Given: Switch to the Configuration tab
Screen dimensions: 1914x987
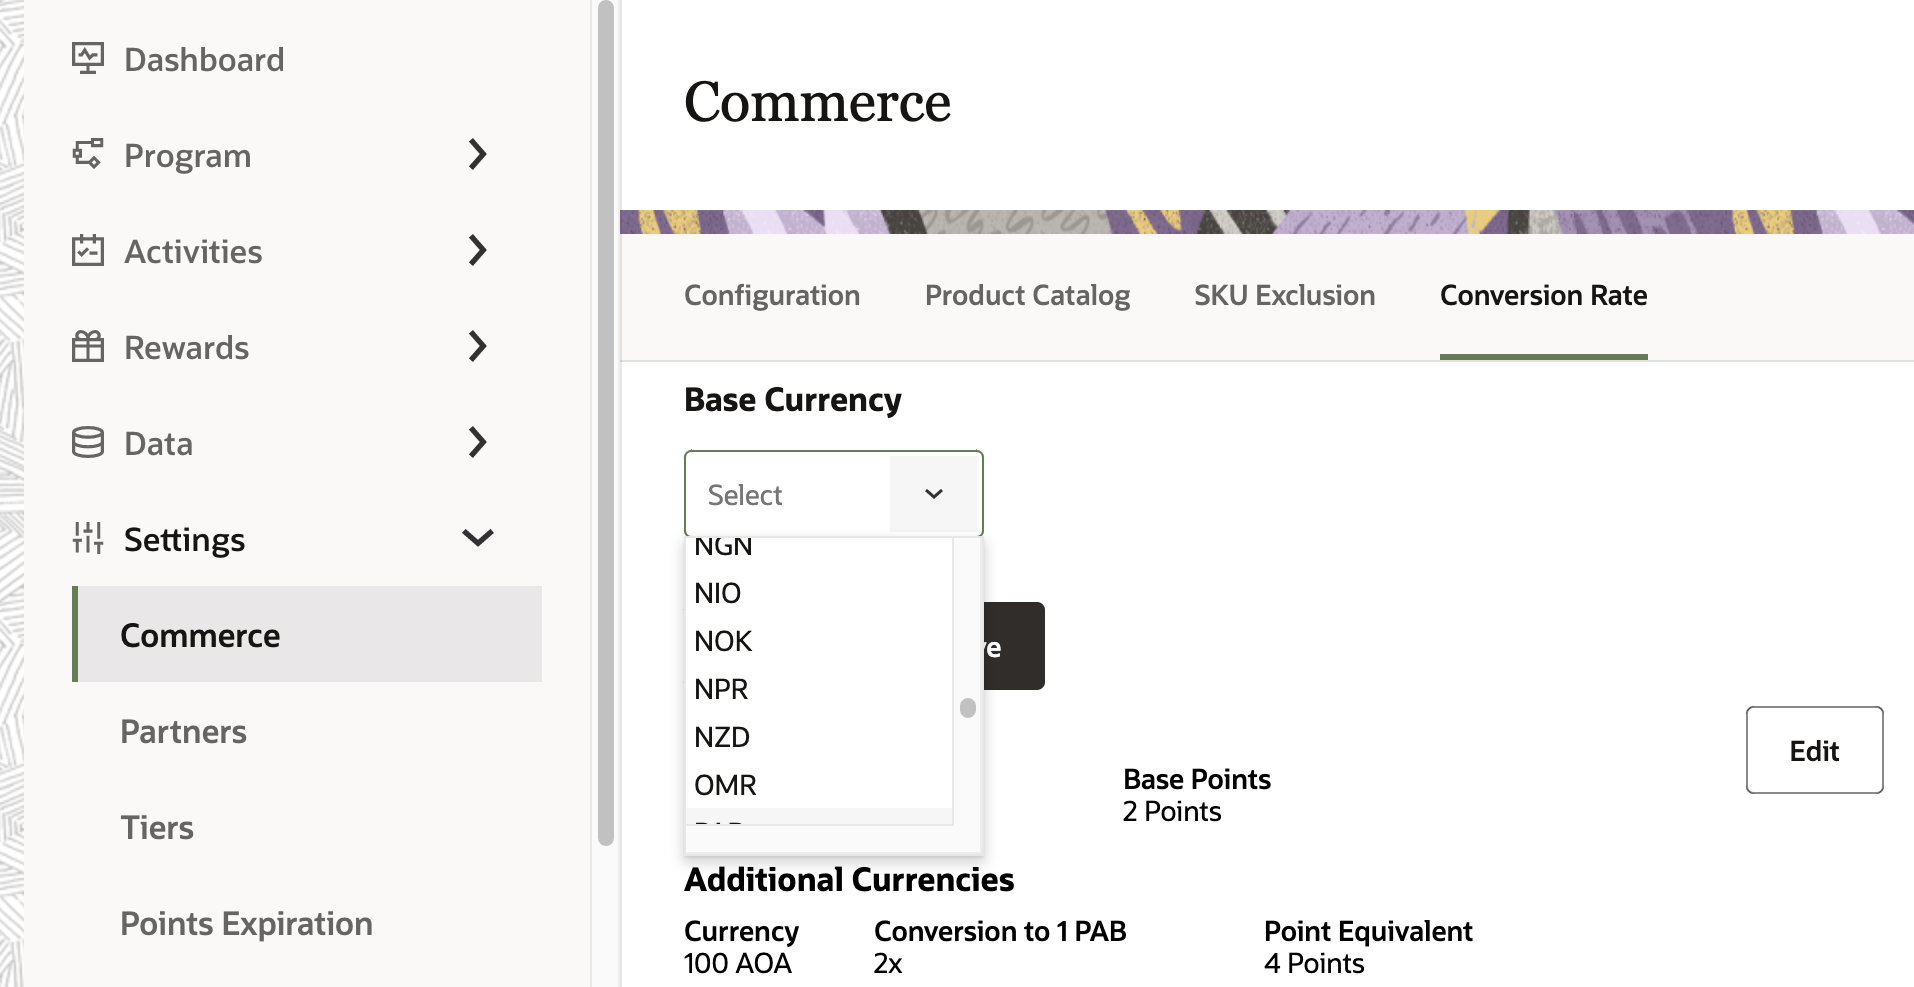Looking at the screenshot, I should 772,296.
